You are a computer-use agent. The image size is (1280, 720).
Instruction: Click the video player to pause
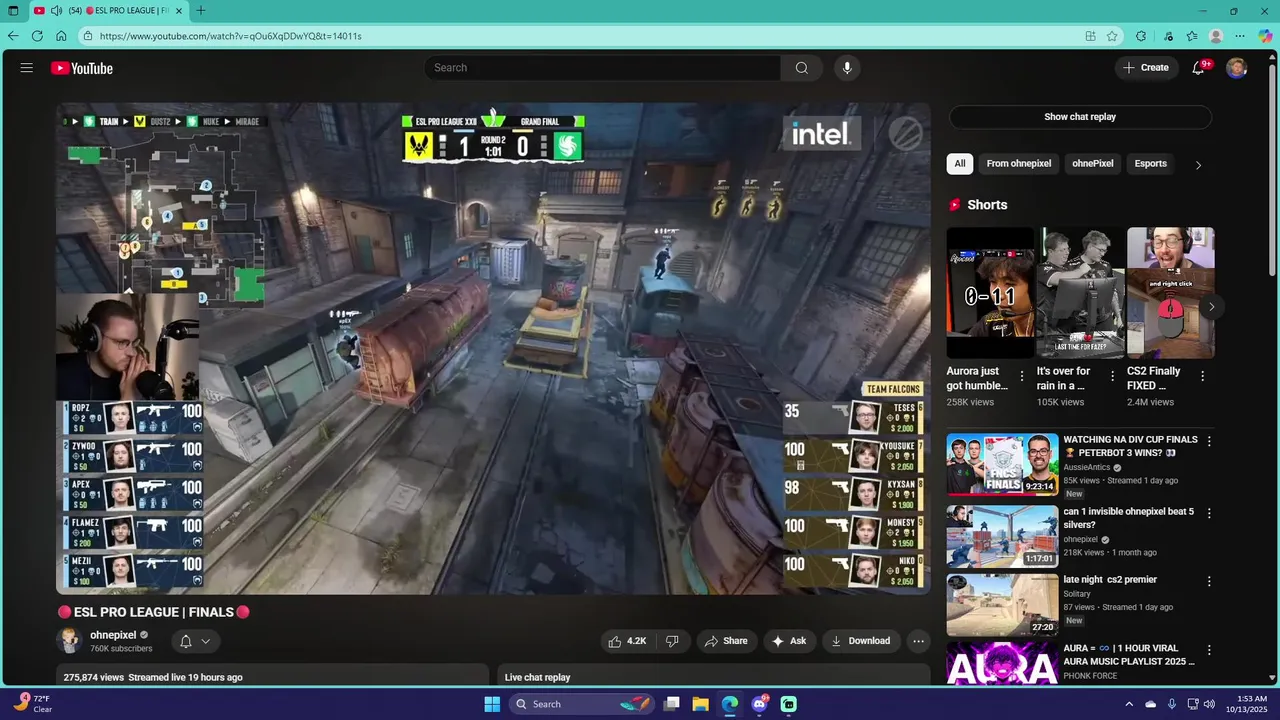493,348
